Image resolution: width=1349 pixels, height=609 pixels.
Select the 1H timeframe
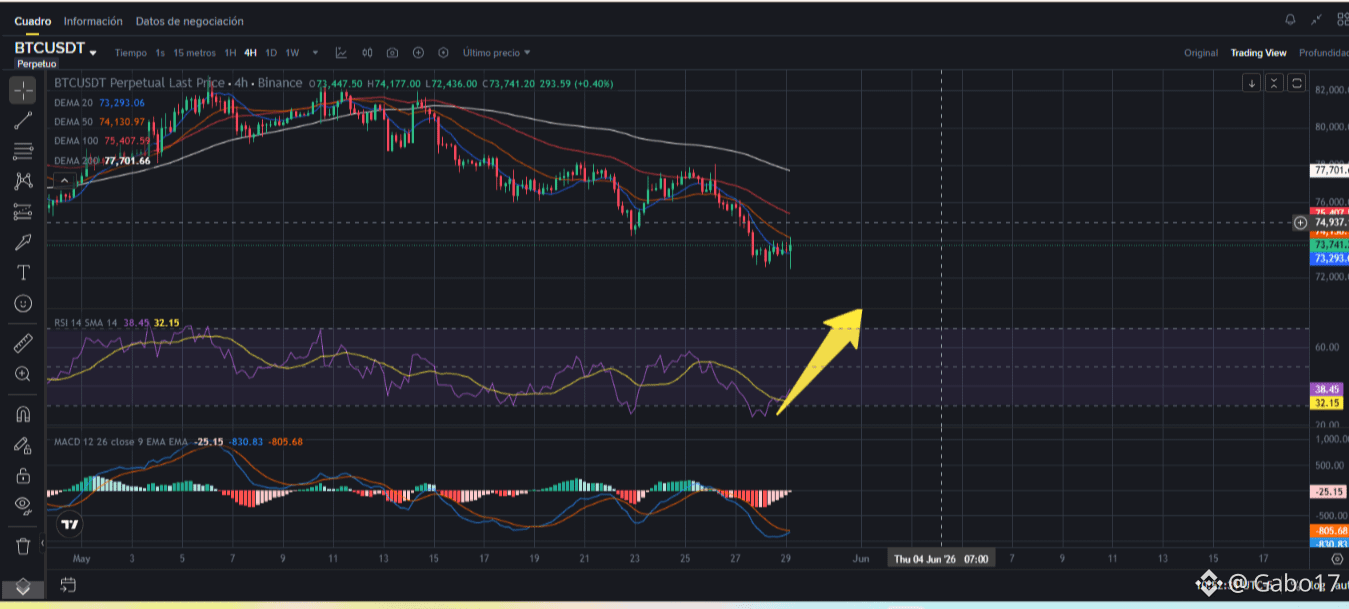coord(230,52)
